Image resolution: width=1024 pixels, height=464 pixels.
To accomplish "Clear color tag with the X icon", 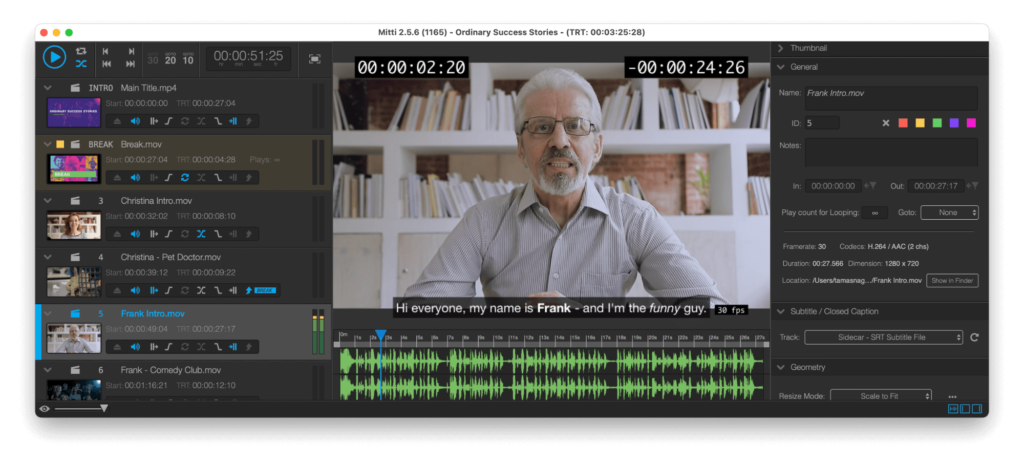I will 886,123.
